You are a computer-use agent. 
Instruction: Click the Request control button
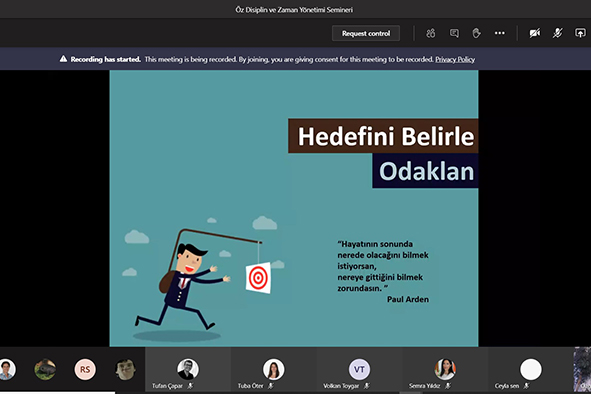pos(366,33)
